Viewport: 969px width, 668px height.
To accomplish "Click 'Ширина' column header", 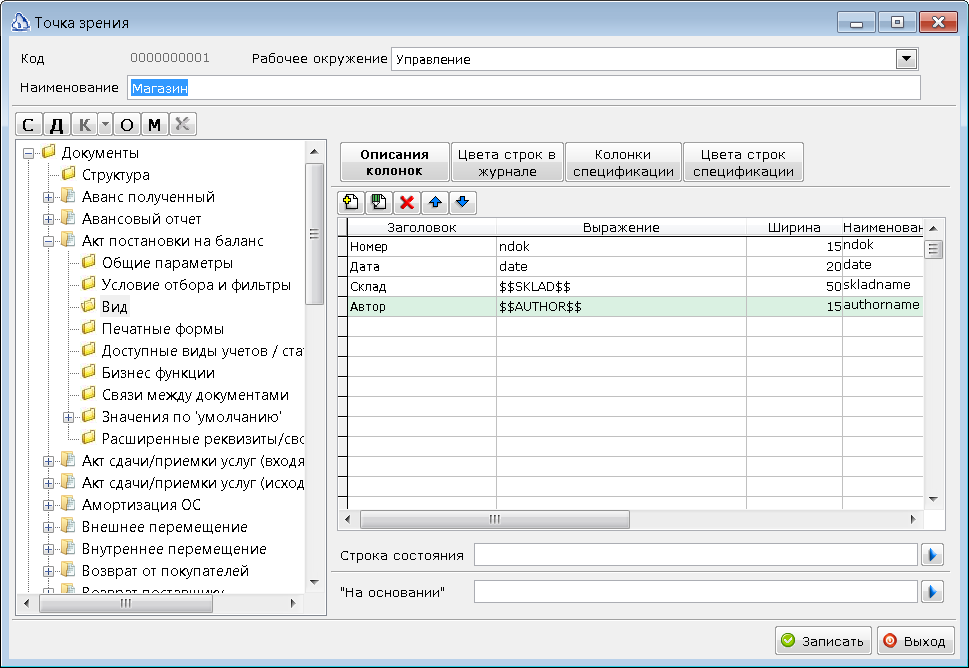I will (794, 227).
